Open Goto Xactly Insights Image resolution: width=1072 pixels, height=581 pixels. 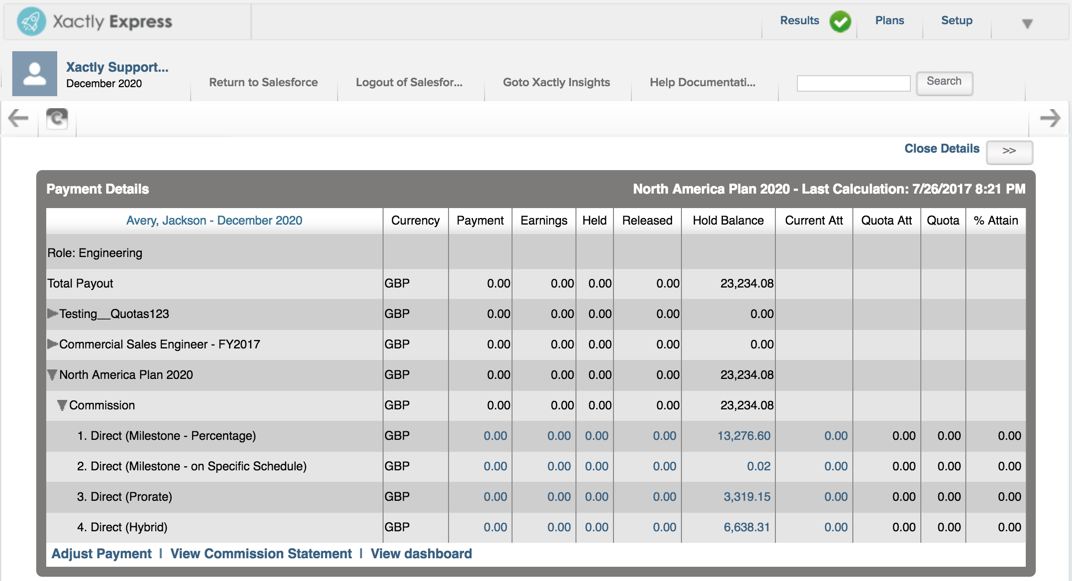(x=557, y=82)
